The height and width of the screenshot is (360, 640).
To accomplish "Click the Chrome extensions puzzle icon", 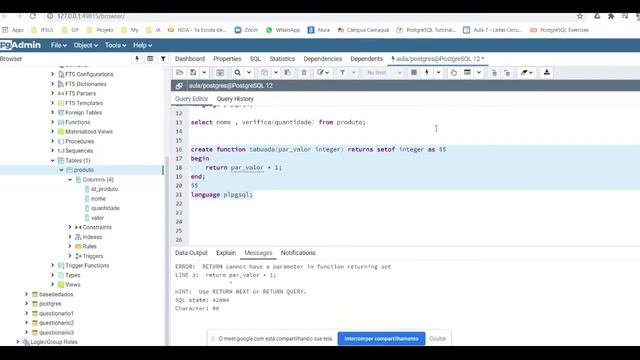I will click(611, 16).
